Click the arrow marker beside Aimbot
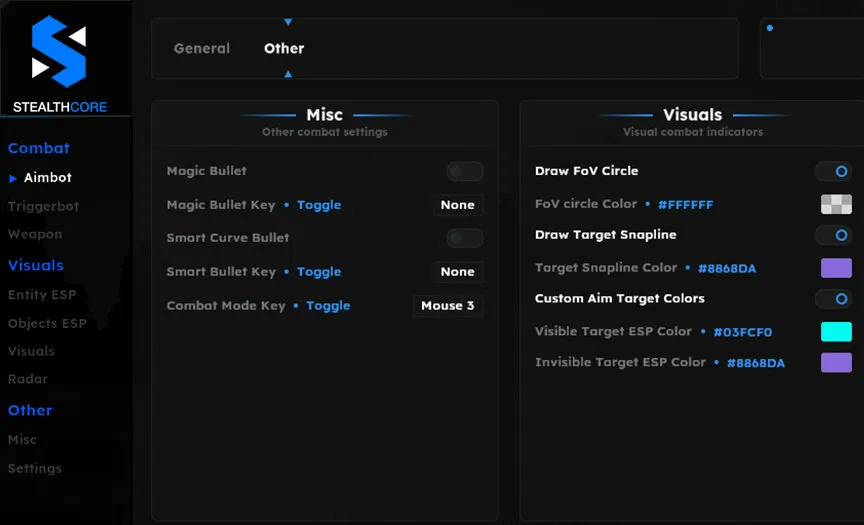The width and height of the screenshot is (864, 525). coord(13,178)
